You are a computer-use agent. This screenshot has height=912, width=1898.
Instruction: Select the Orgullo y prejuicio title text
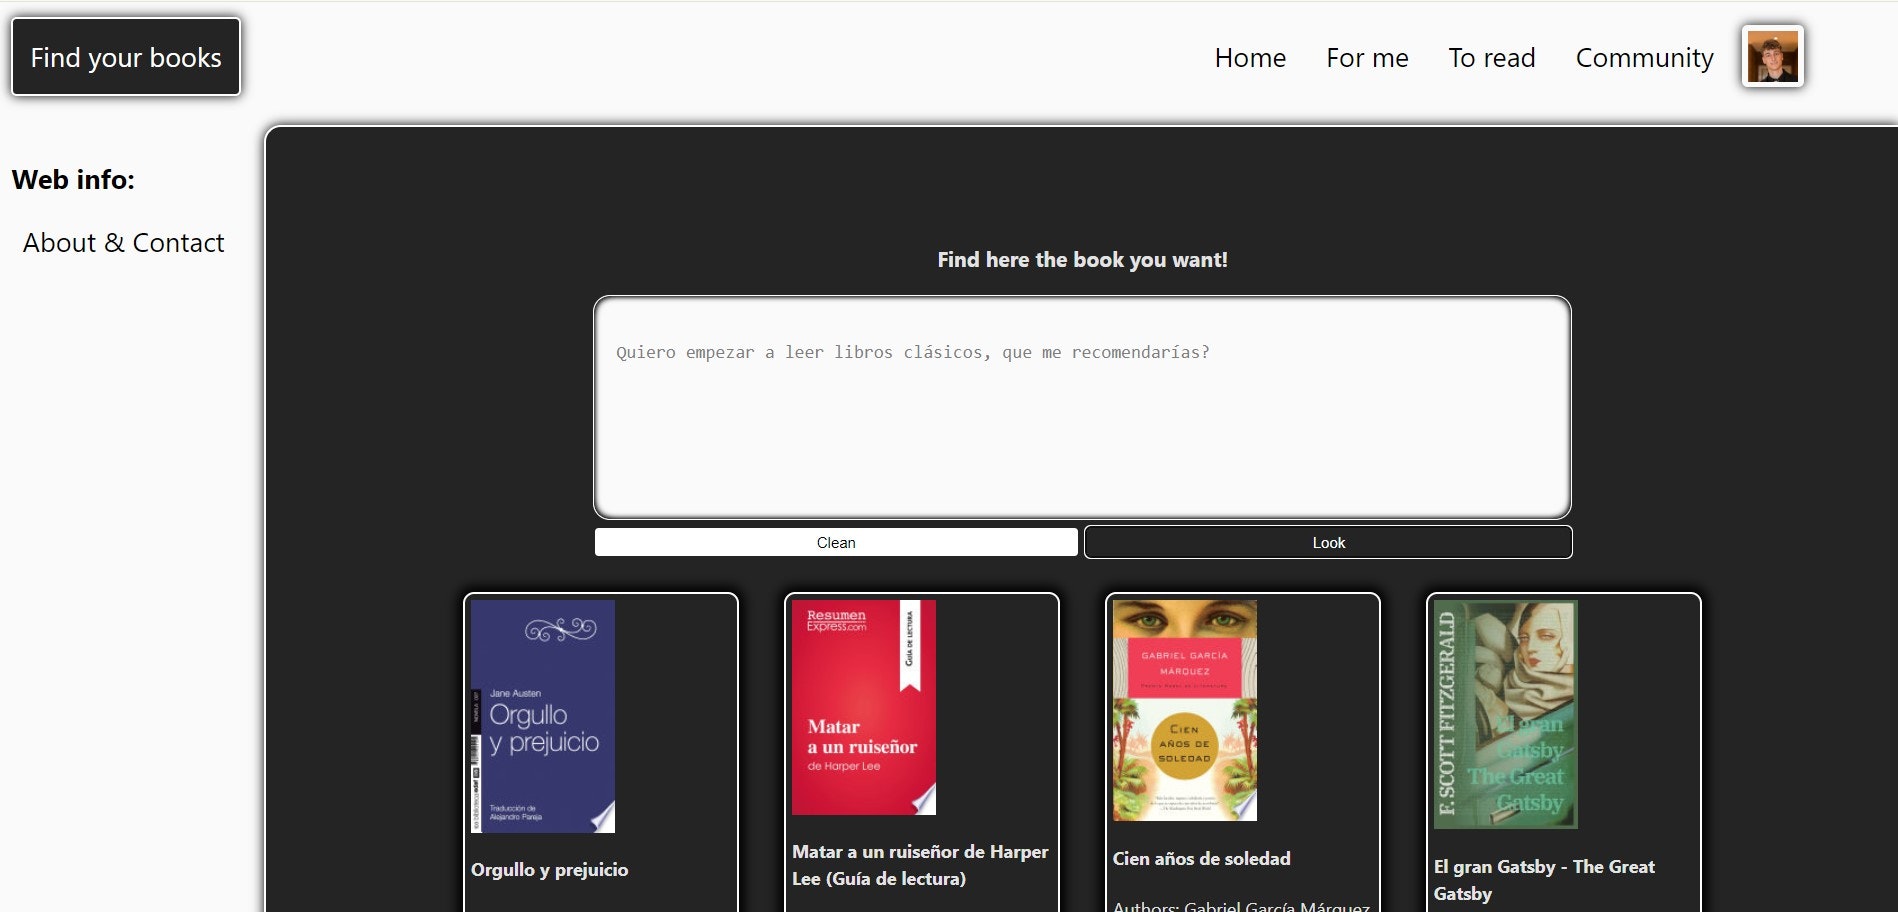(549, 870)
